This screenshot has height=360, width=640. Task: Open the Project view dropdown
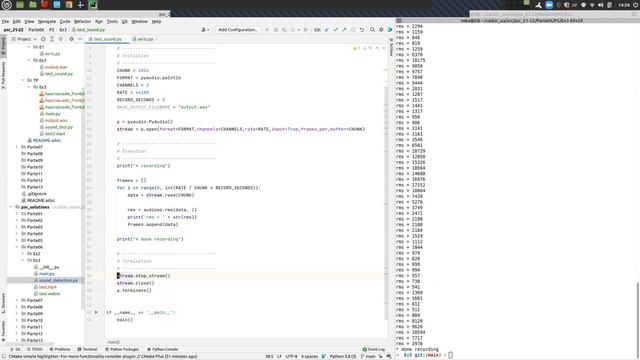pyautogui.click(x=24, y=39)
